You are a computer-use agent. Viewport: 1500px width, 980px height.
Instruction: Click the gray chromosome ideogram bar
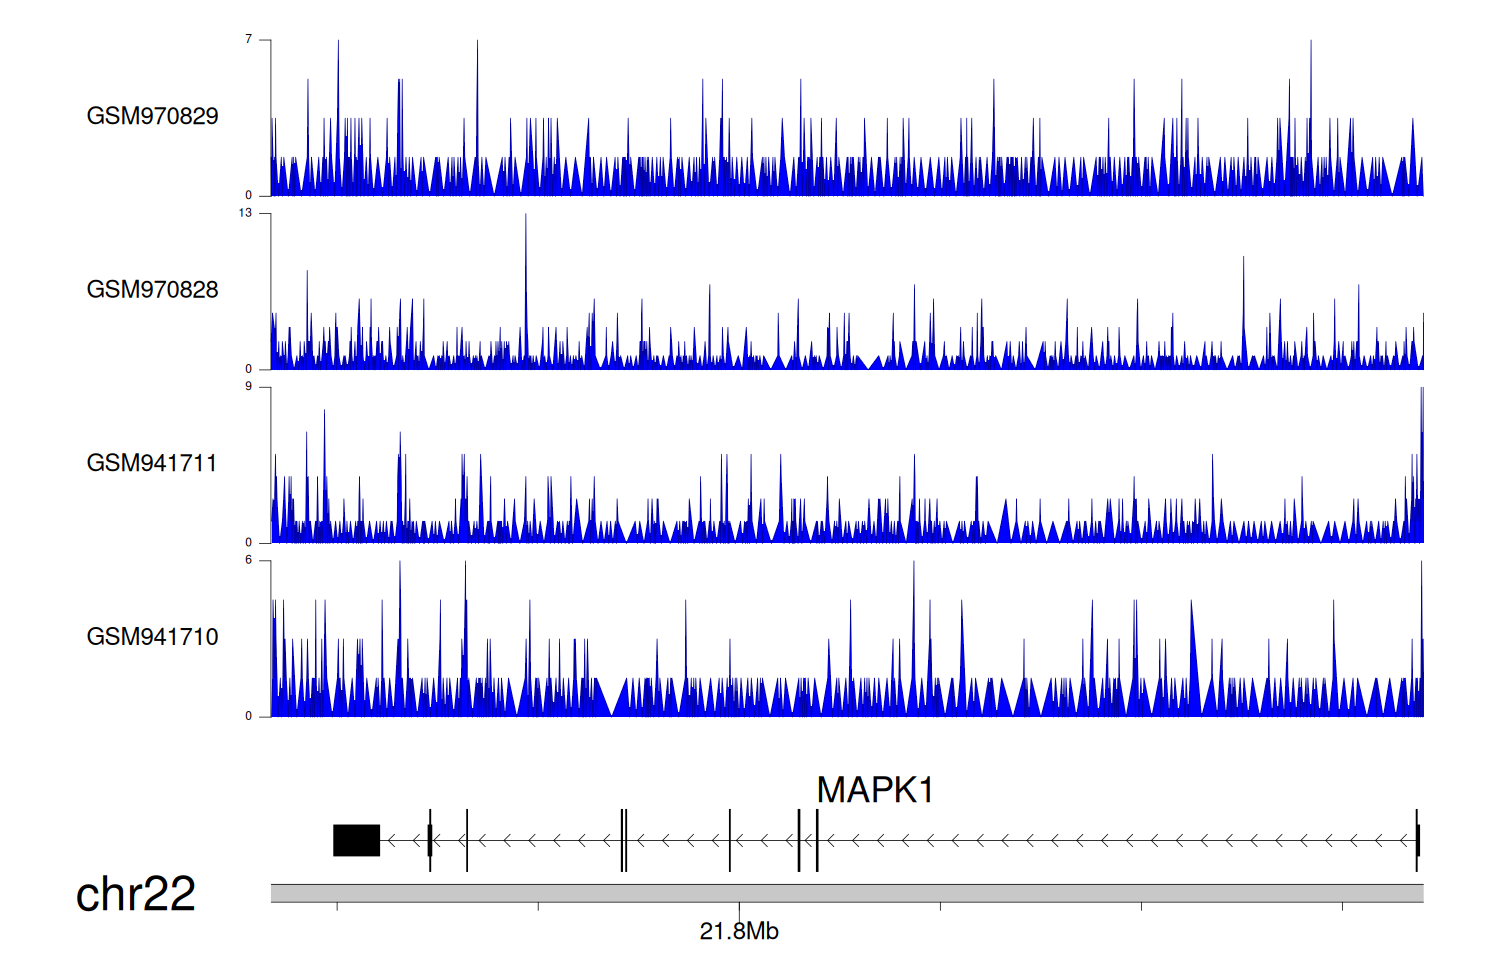pyautogui.click(x=846, y=893)
